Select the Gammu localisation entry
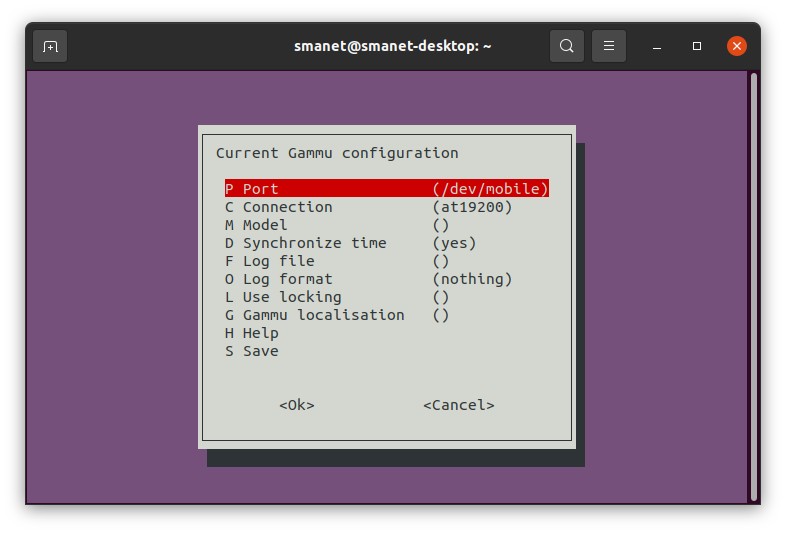This screenshot has height=533, width=786. coord(386,315)
